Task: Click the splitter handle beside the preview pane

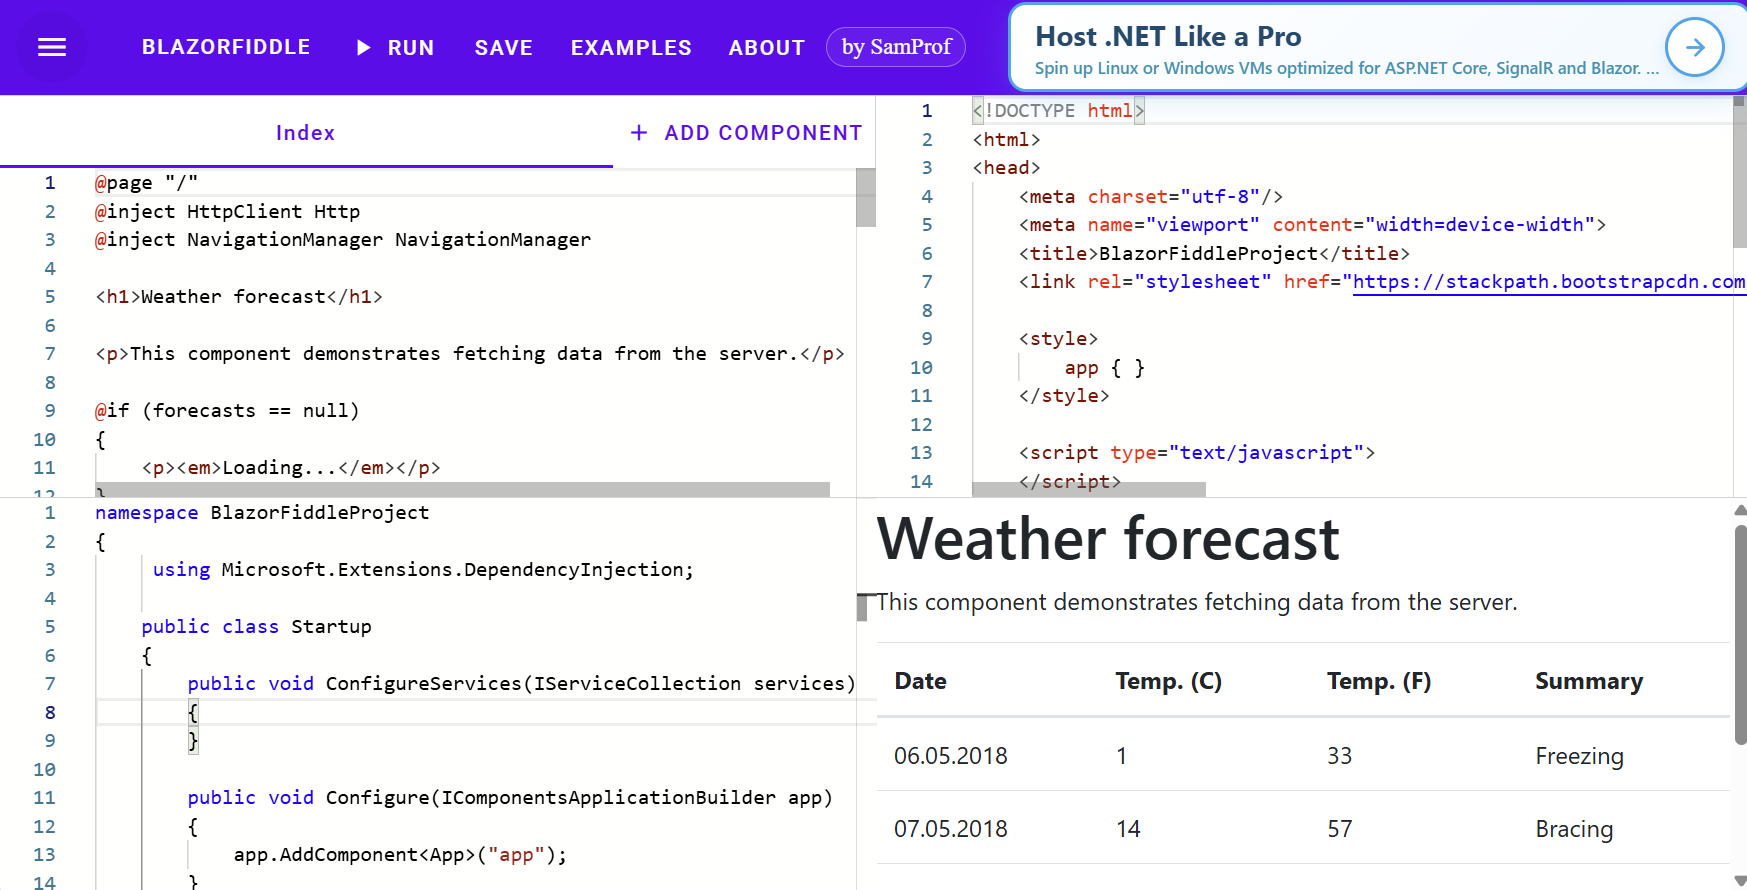Action: click(862, 606)
